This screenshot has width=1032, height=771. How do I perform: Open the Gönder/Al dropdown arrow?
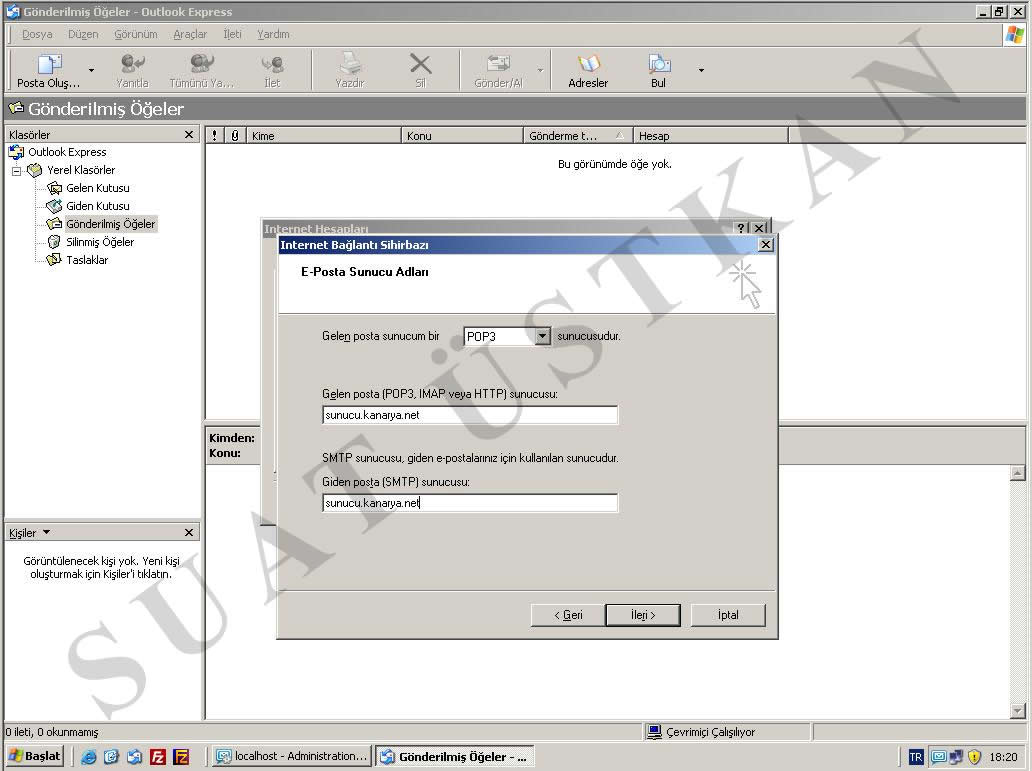point(540,70)
